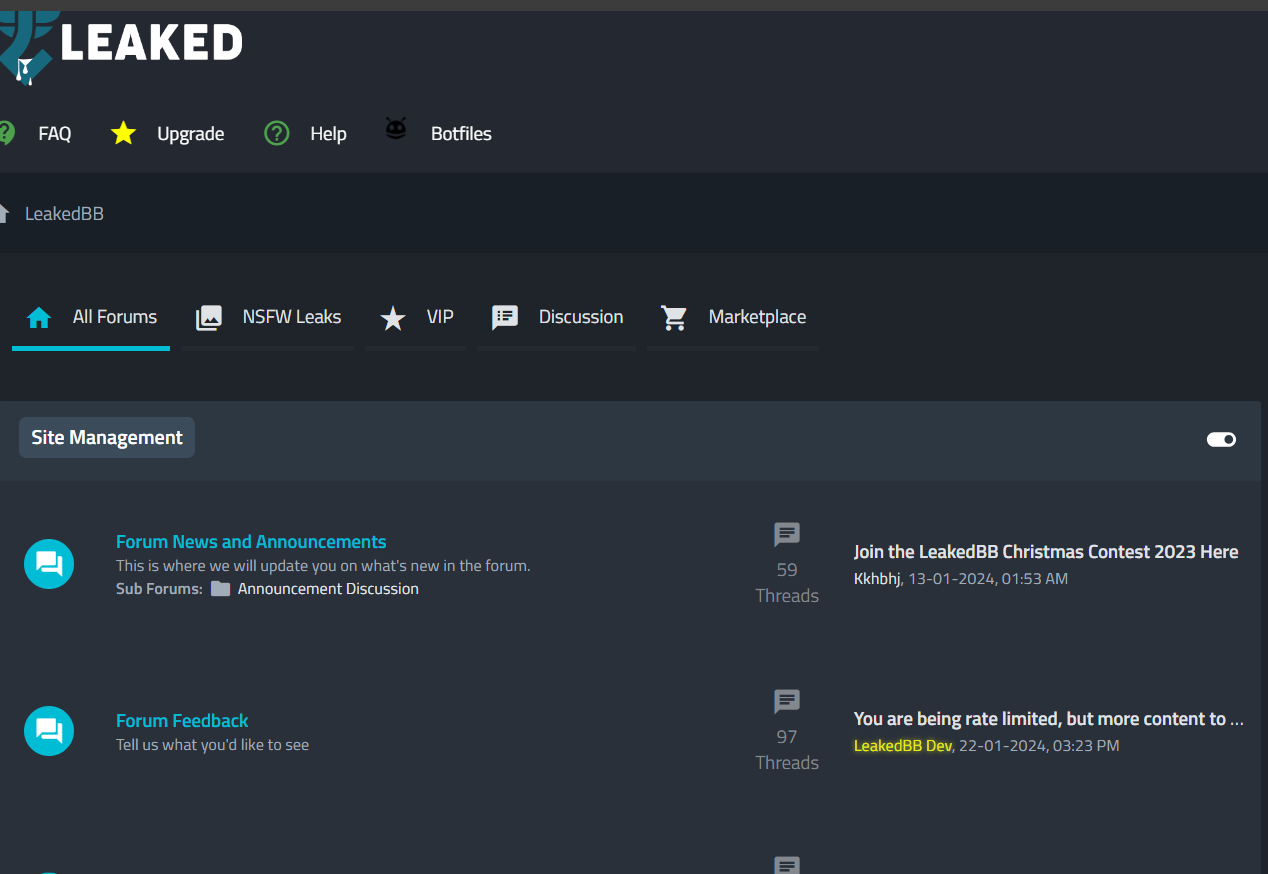Click the 'Sub Forums:' label
This screenshot has height=874, width=1268.
pos(159,589)
